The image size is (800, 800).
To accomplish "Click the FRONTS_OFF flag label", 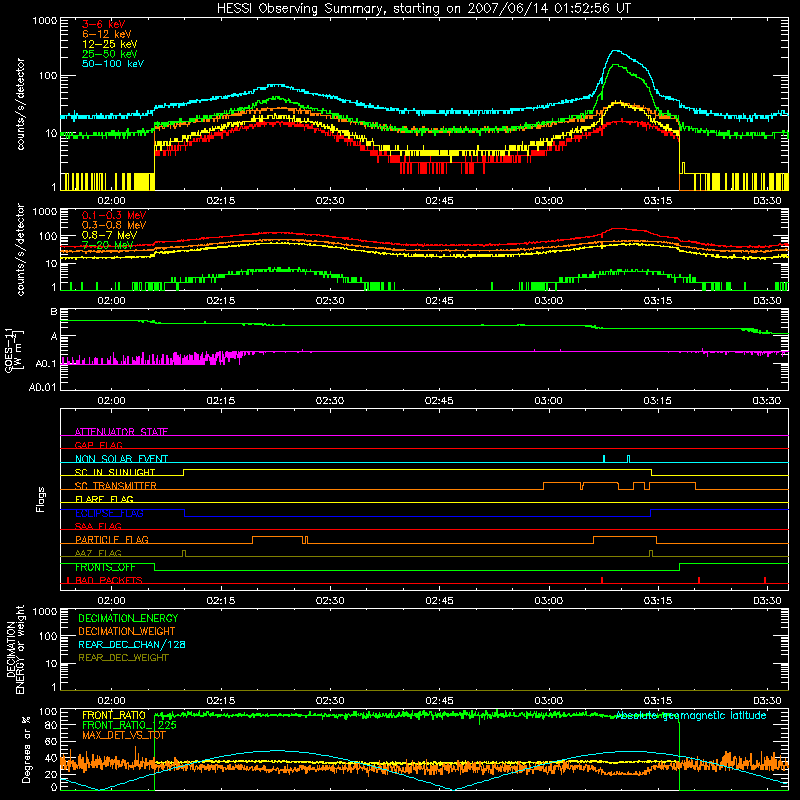I will pyautogui.click(x=105, y=567).
